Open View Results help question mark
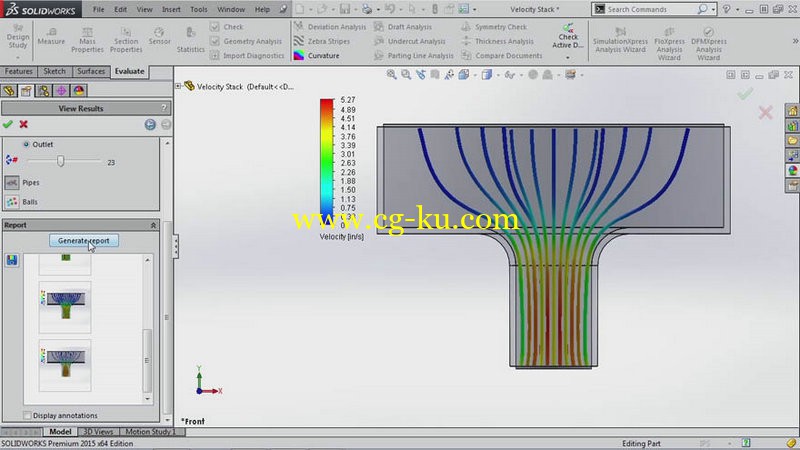This screenshot has width=800, height=450. click(164, 108)
